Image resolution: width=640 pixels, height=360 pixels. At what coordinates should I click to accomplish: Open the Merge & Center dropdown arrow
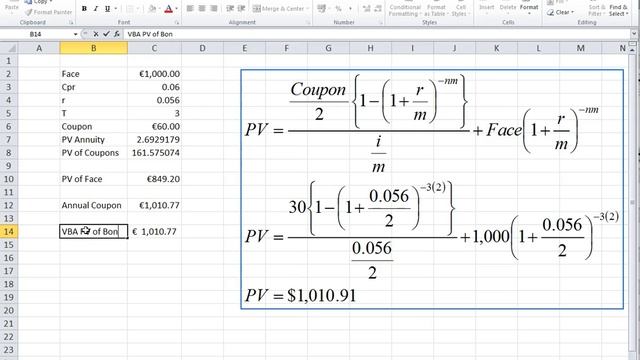click(x=308, y=8)
